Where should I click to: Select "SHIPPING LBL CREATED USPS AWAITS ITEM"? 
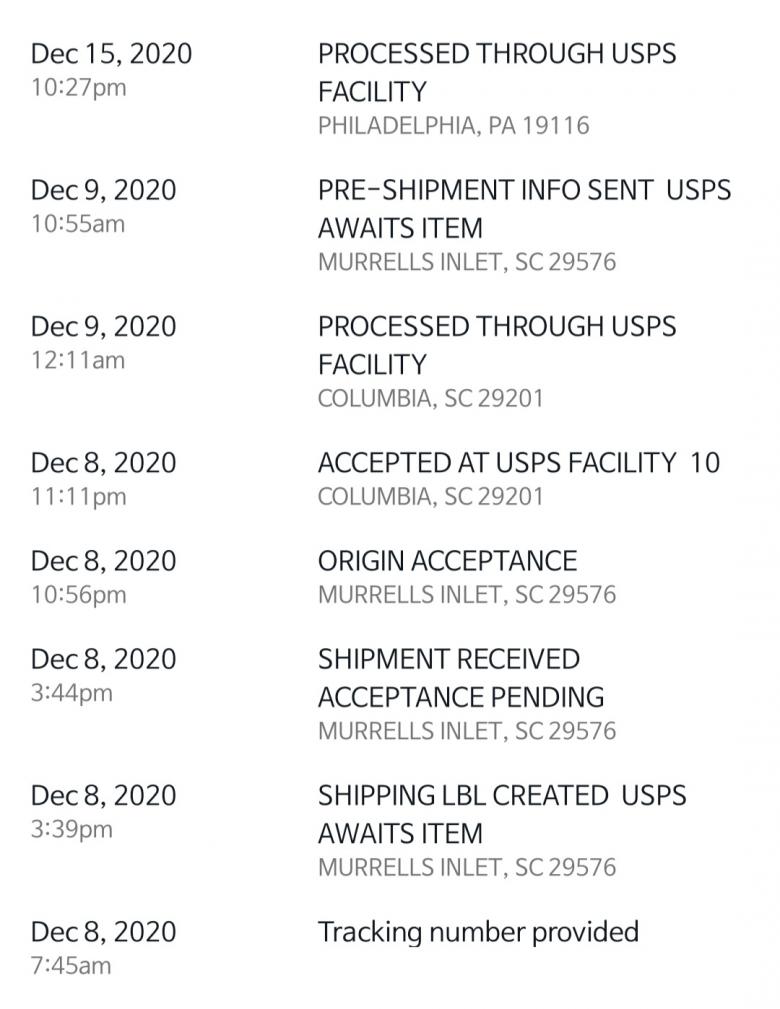point(502,814)
